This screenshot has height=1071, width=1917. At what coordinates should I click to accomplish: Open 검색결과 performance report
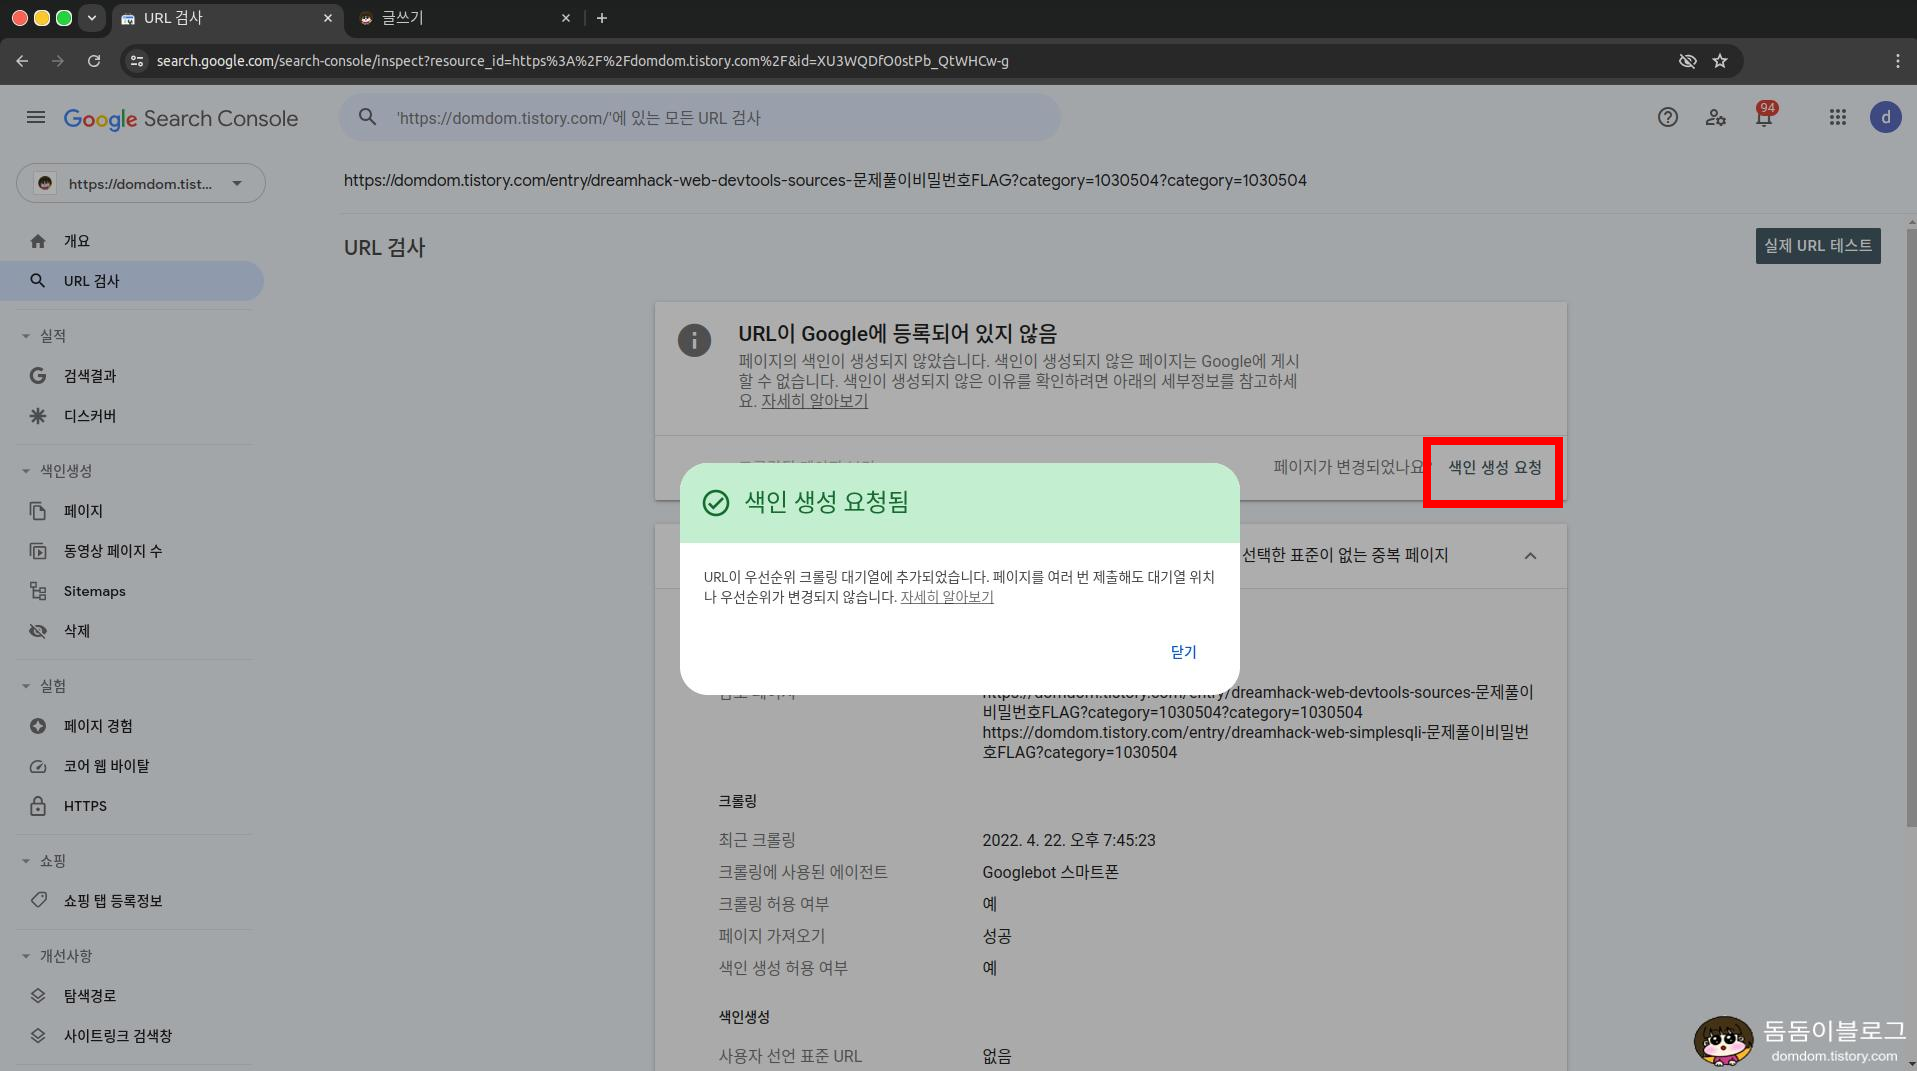pyautogui.click(x=132, y=376)
